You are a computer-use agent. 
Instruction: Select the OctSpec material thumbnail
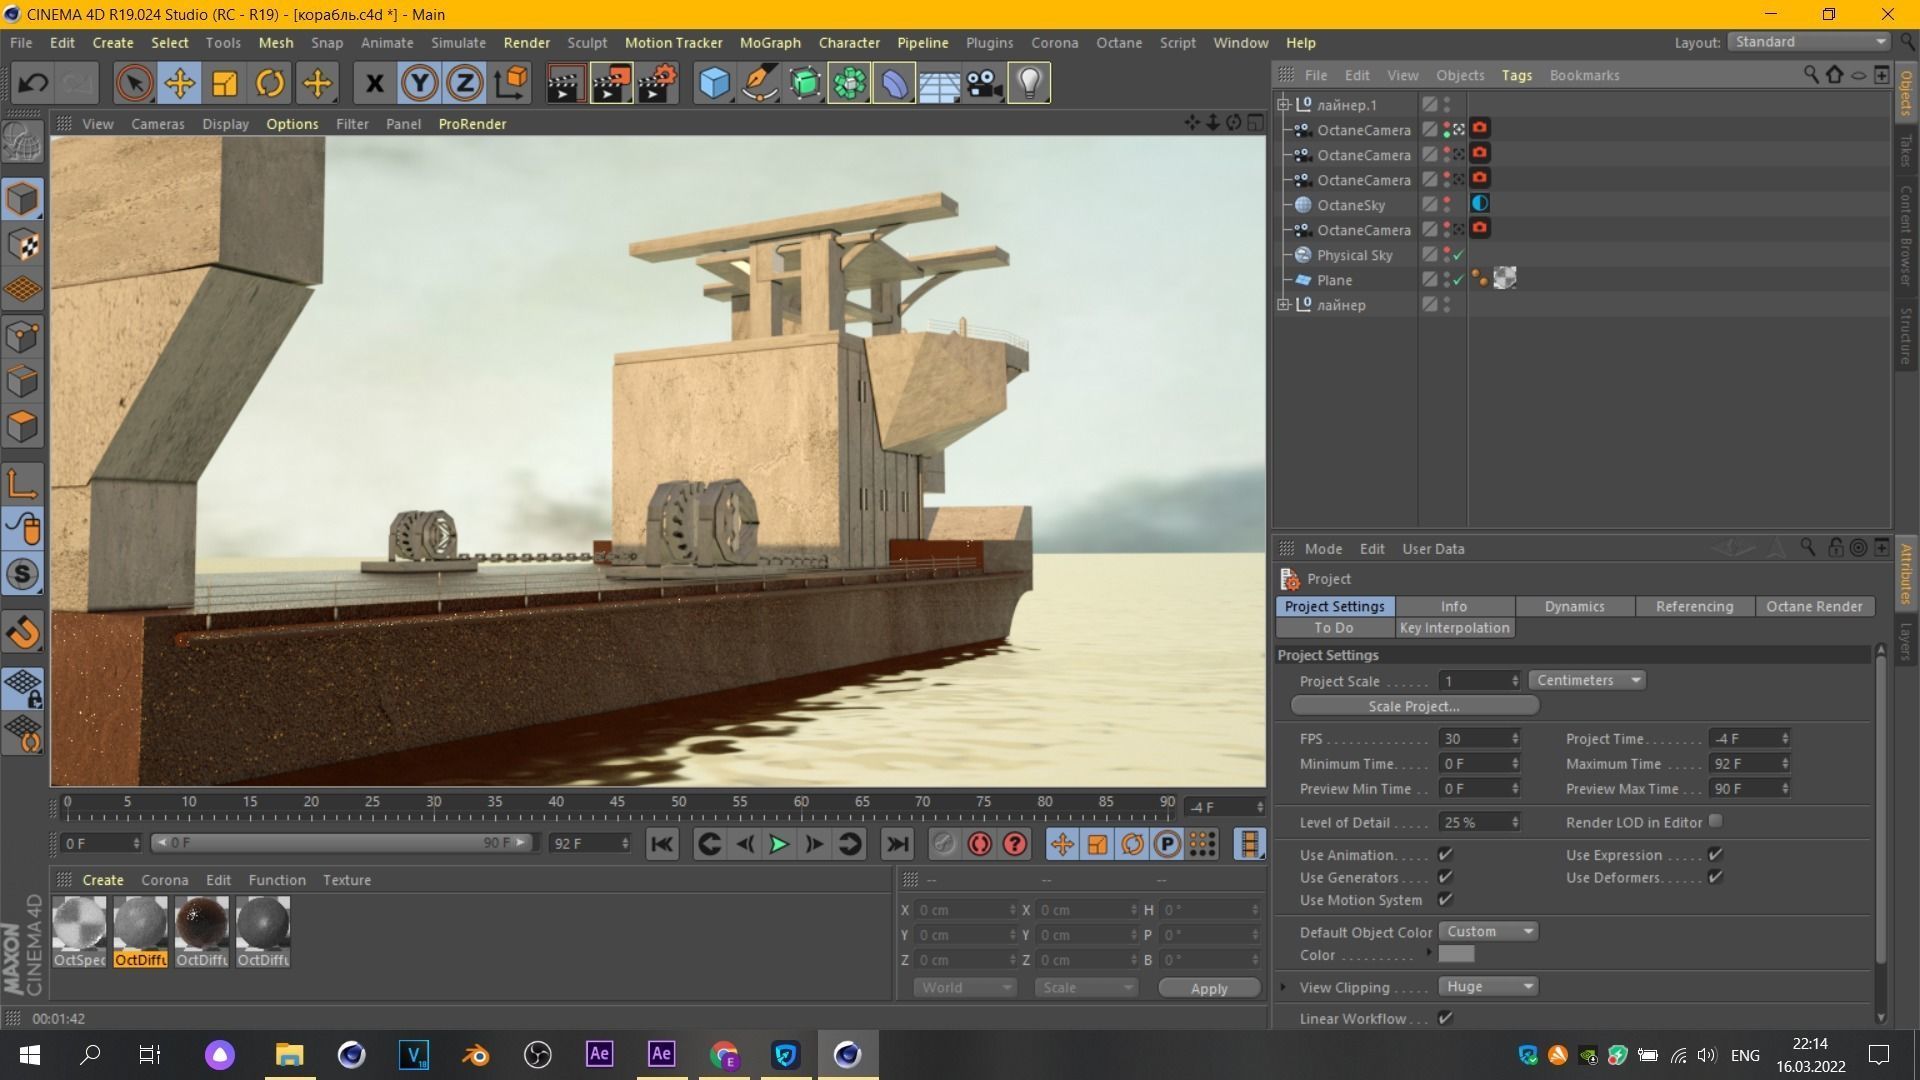click(x=79, y=923)
